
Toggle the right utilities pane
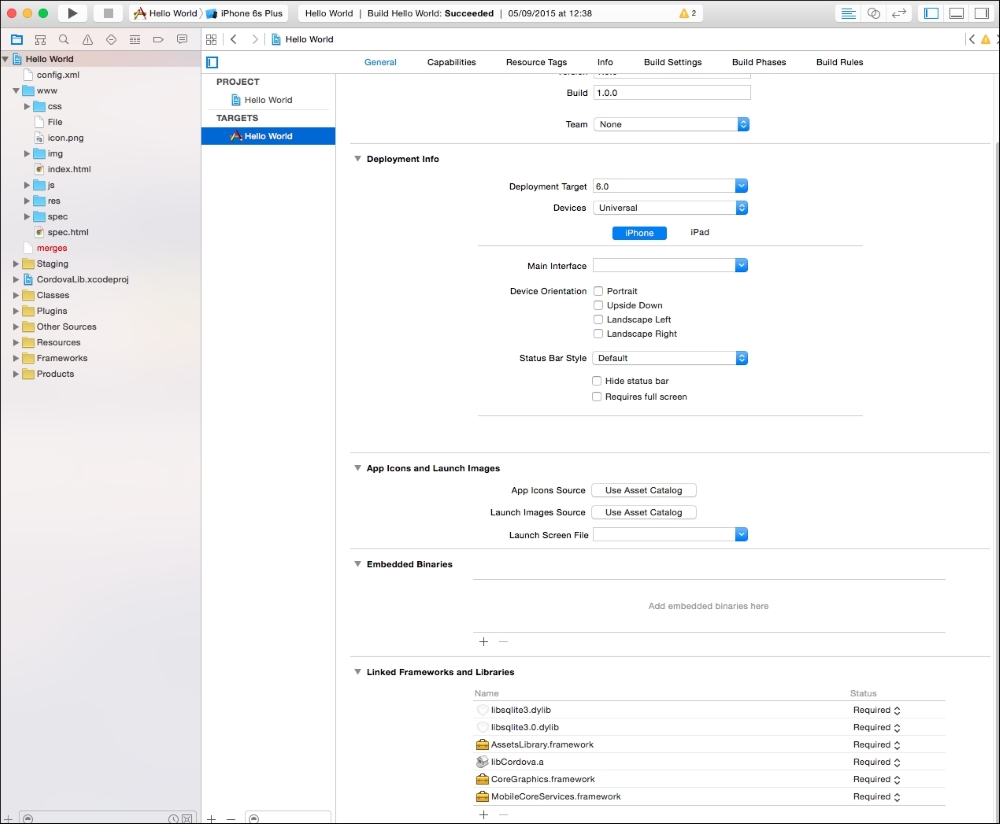coord(981,13)
